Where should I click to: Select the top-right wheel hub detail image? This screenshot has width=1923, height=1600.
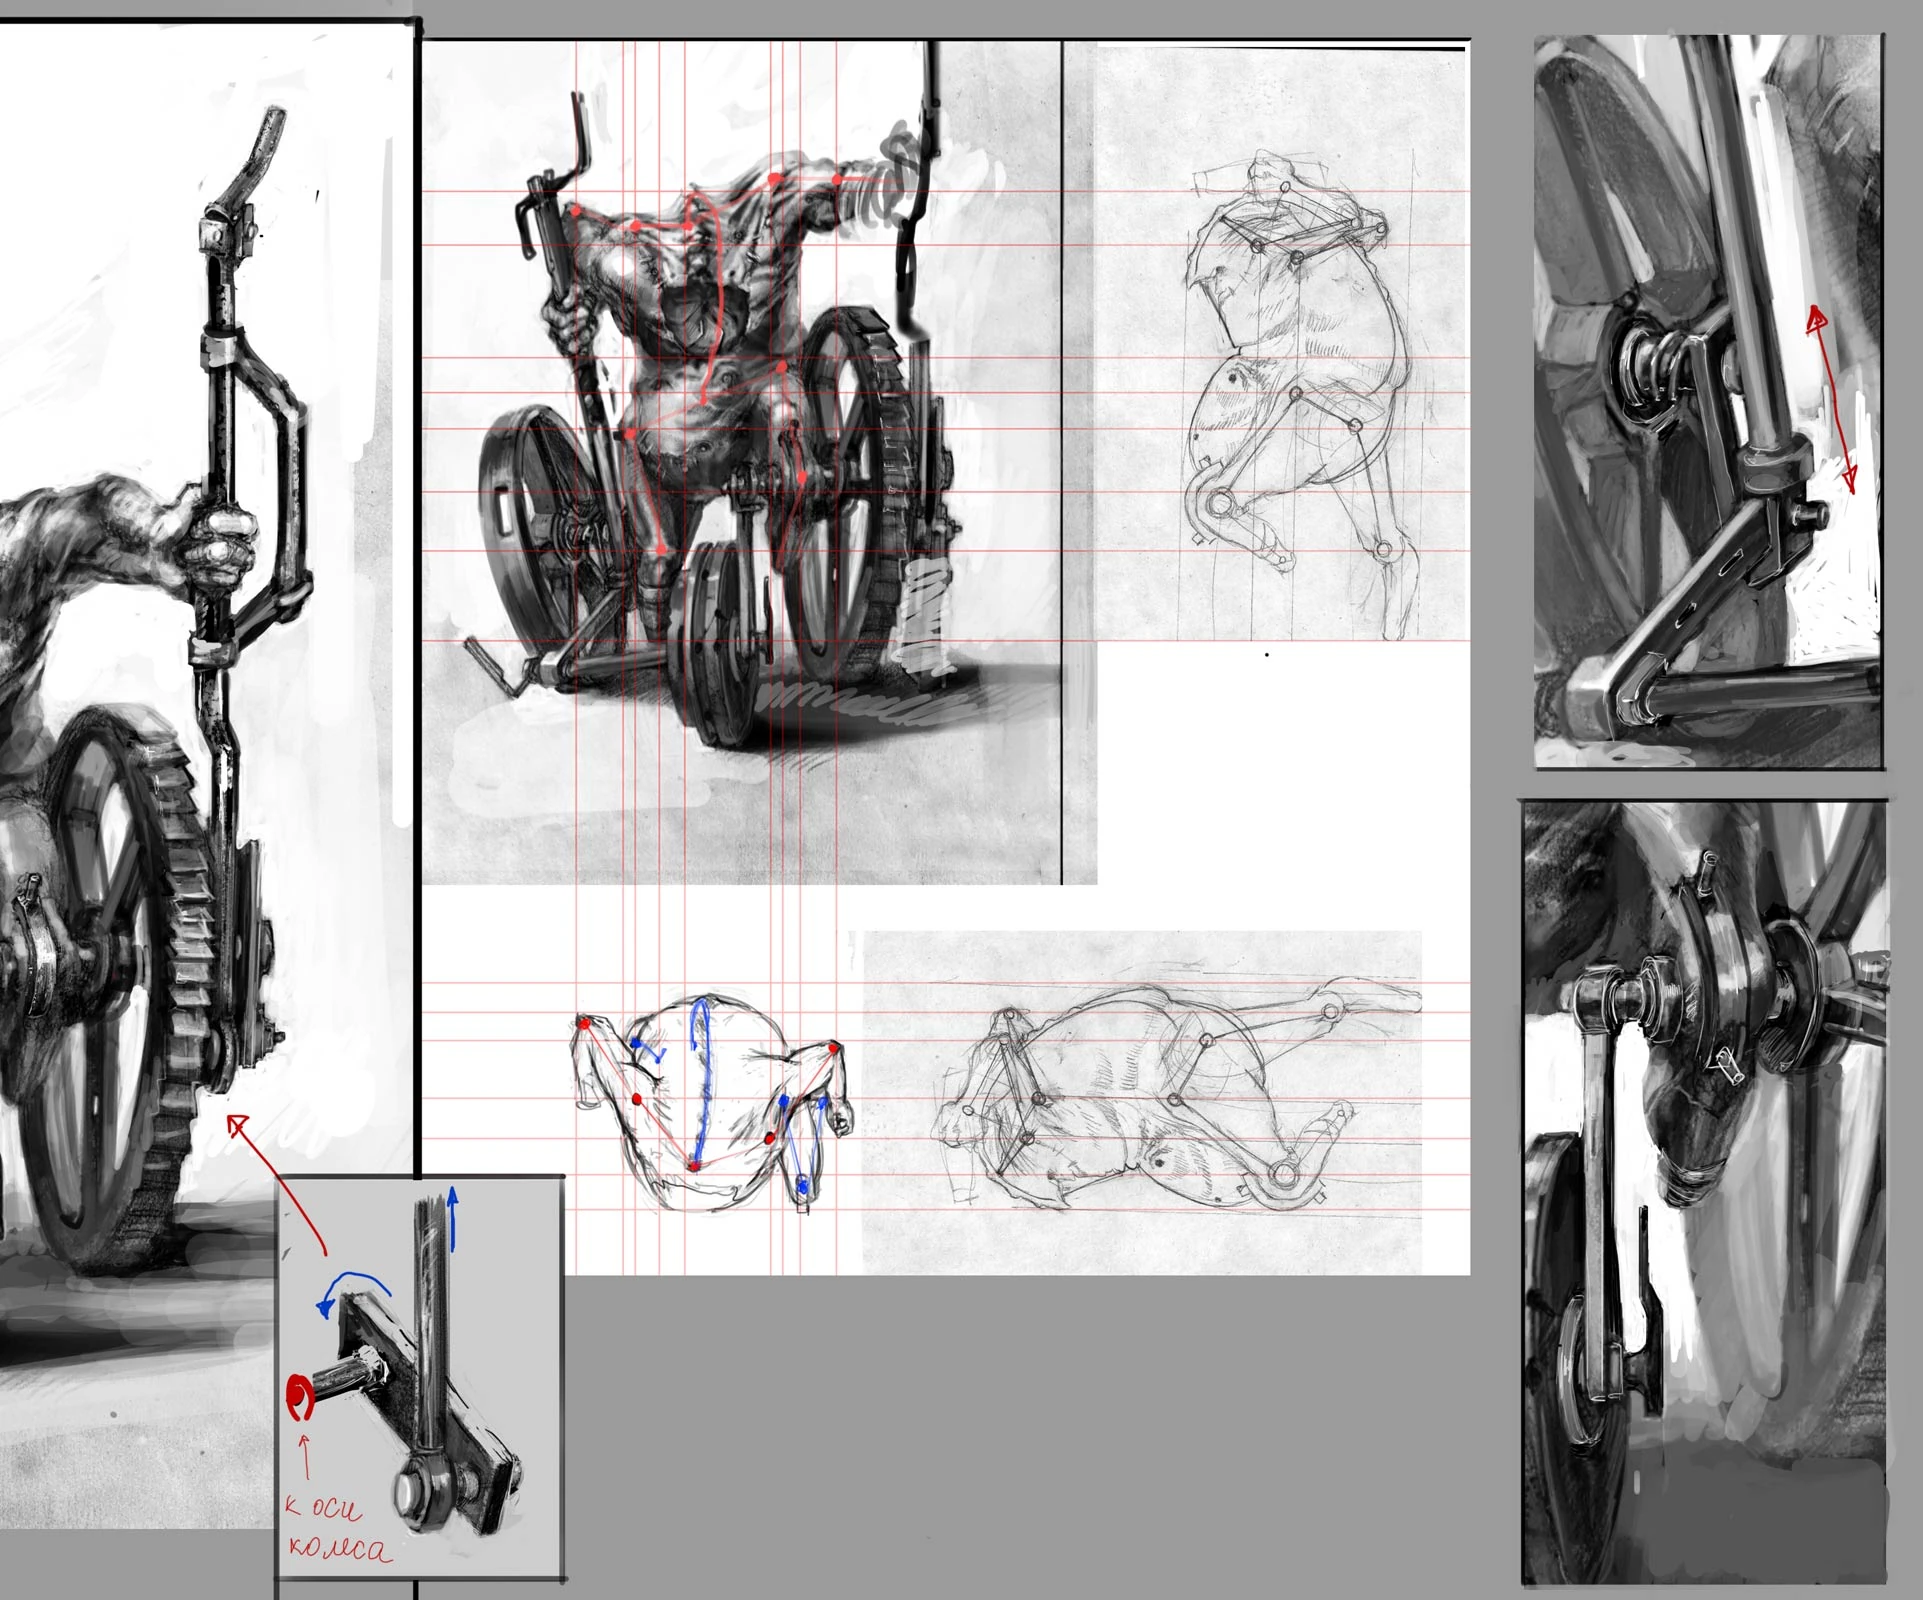point(1708,400)
